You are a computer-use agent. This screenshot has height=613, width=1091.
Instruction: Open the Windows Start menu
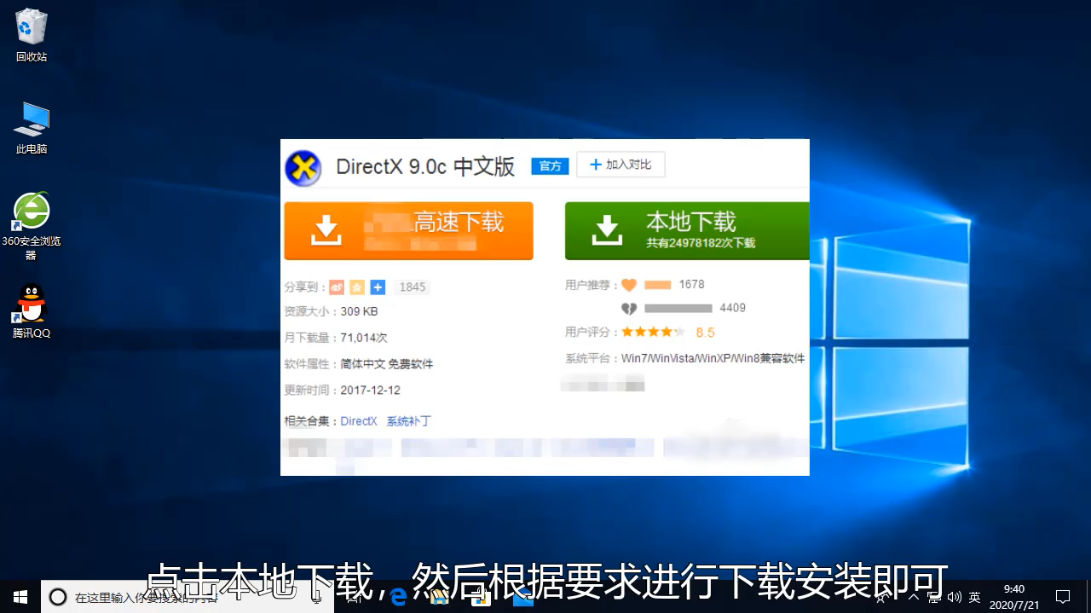[x=20, y=597]
